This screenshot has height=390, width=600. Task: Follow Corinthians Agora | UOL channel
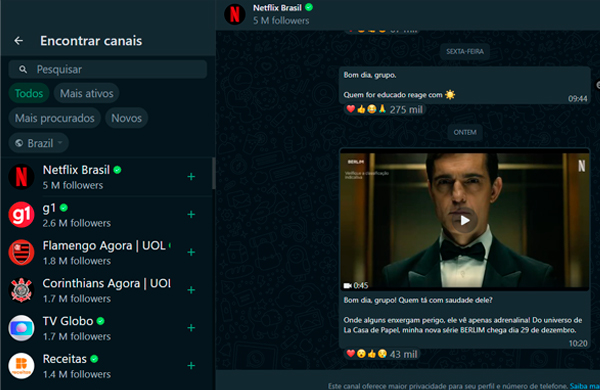tap(191, 290)
